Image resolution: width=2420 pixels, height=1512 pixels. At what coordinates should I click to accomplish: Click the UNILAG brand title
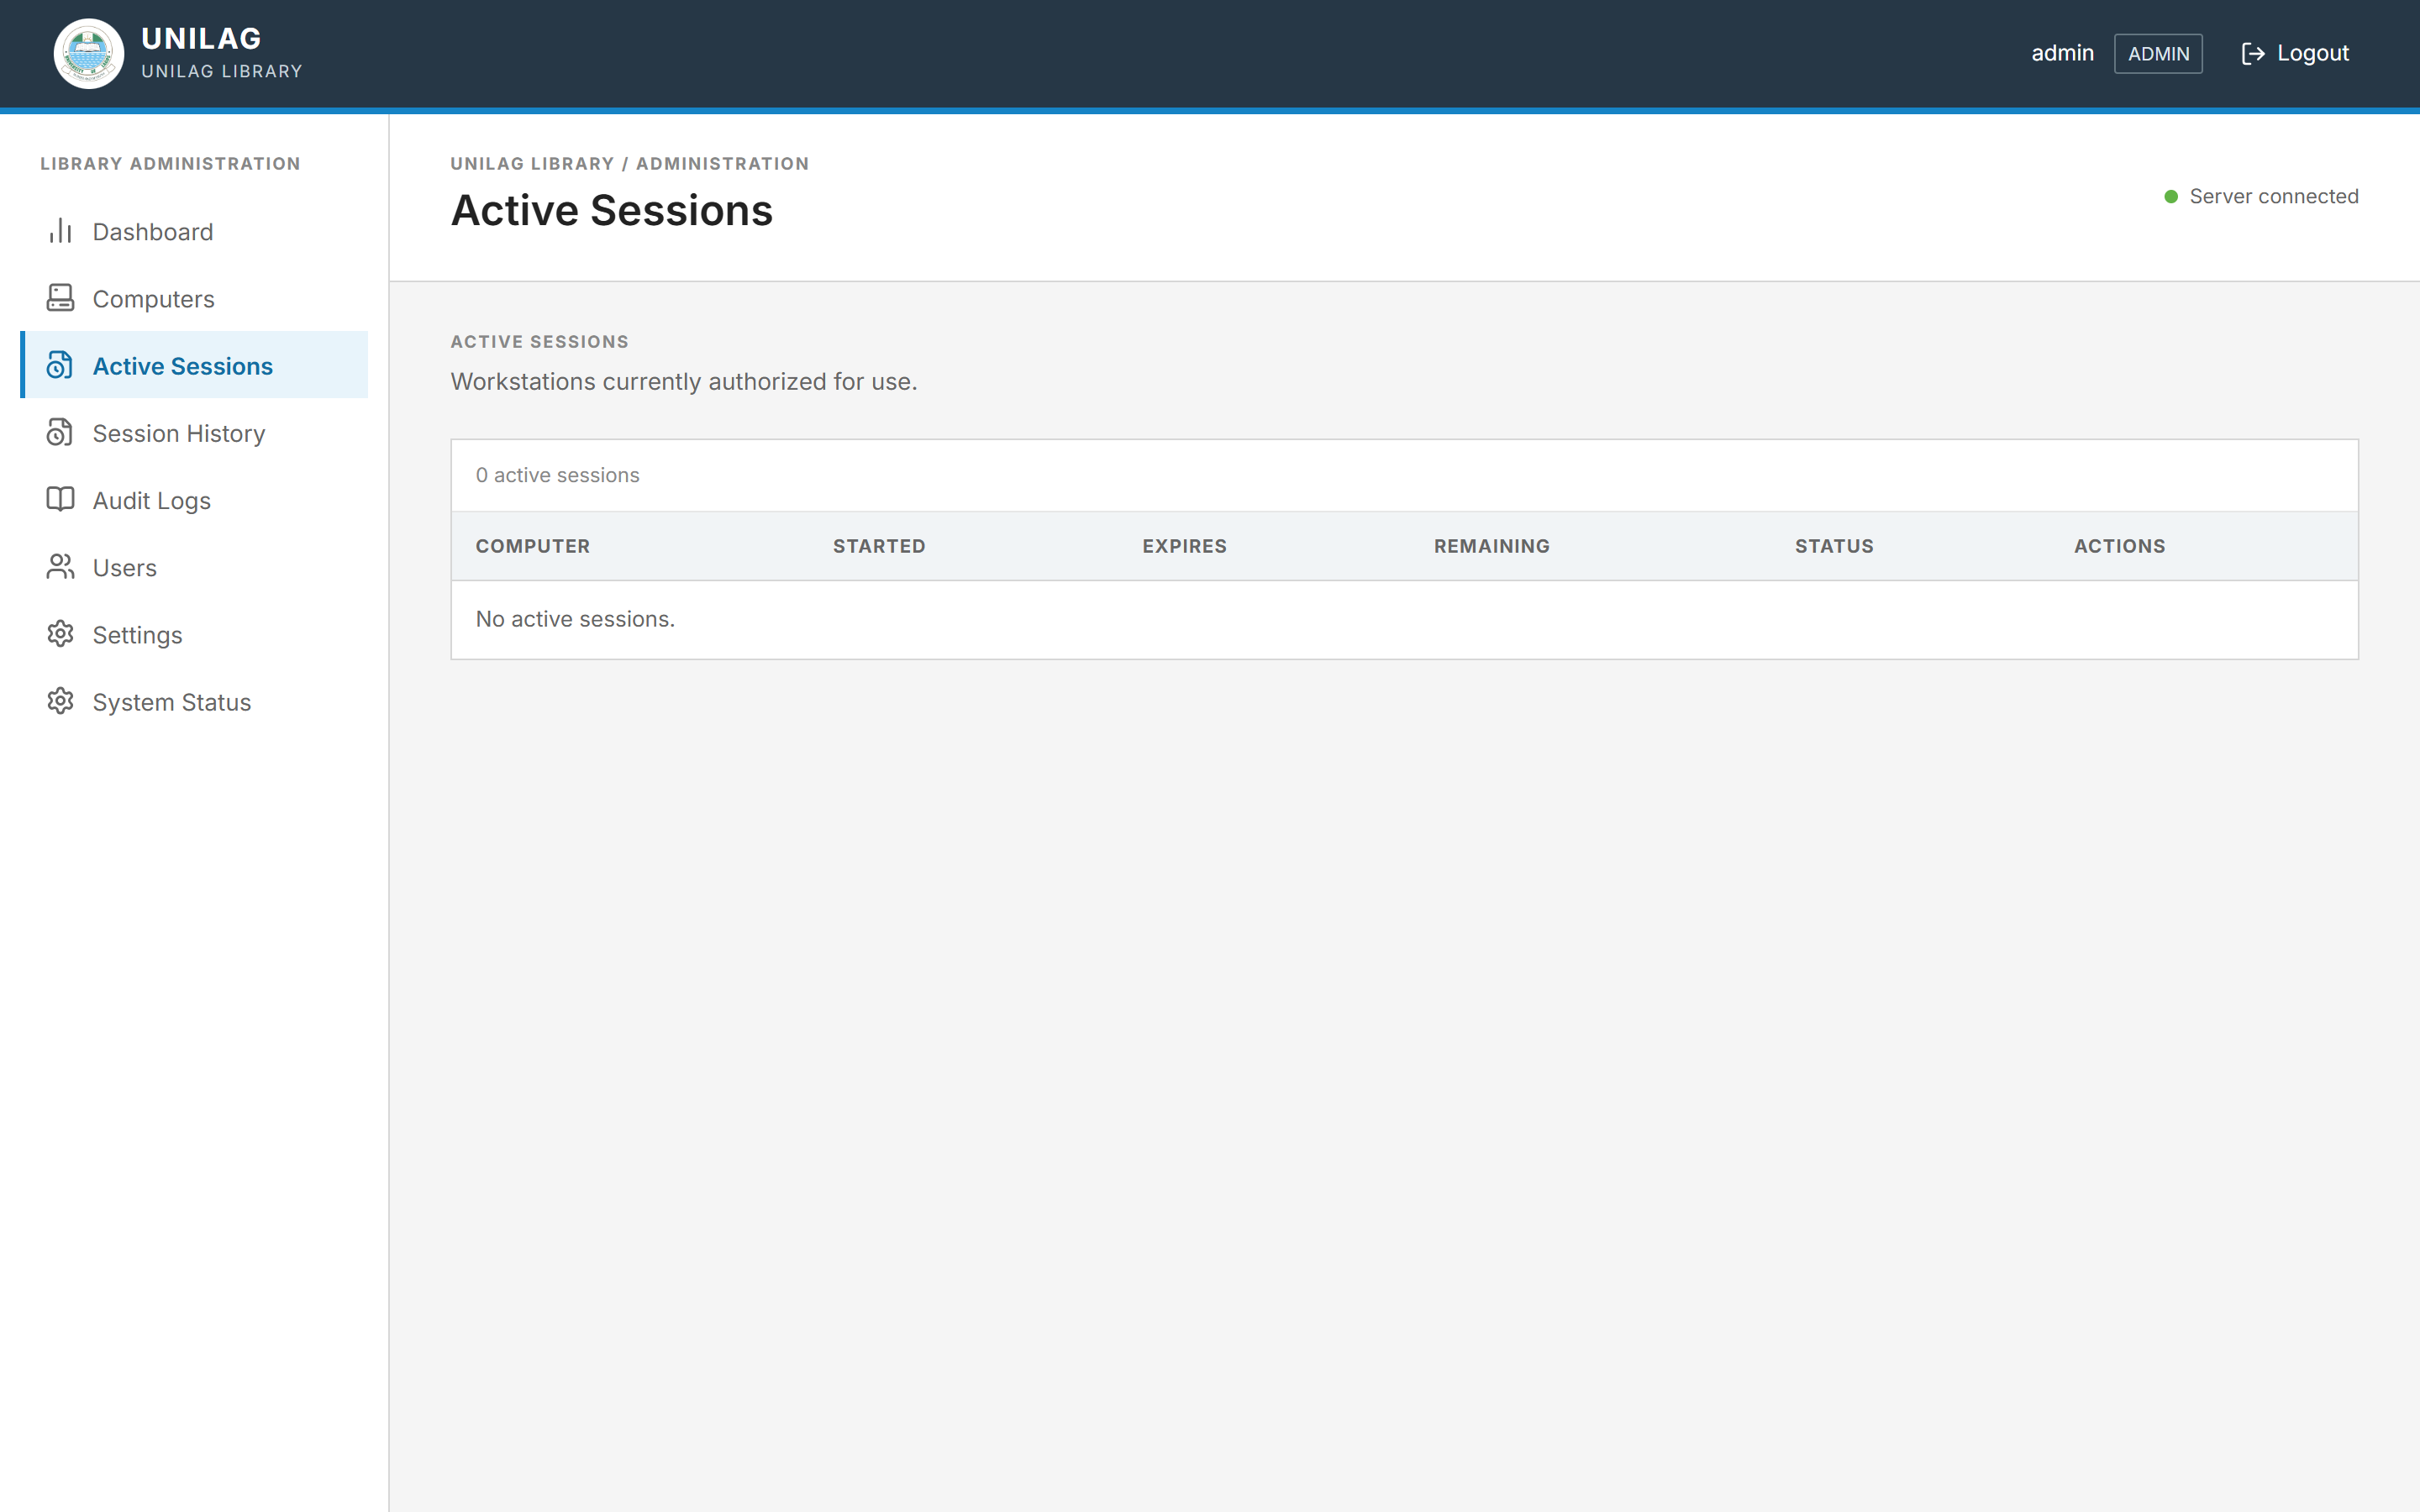click(x=201, y=38)
